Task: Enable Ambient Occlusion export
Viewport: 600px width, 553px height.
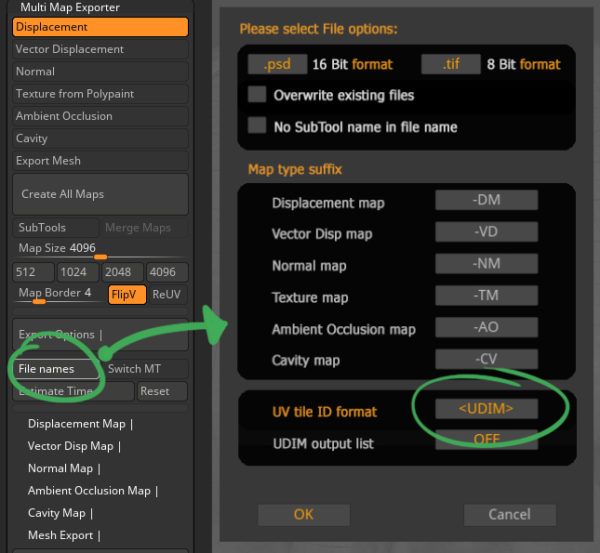Action: (100, 116)
